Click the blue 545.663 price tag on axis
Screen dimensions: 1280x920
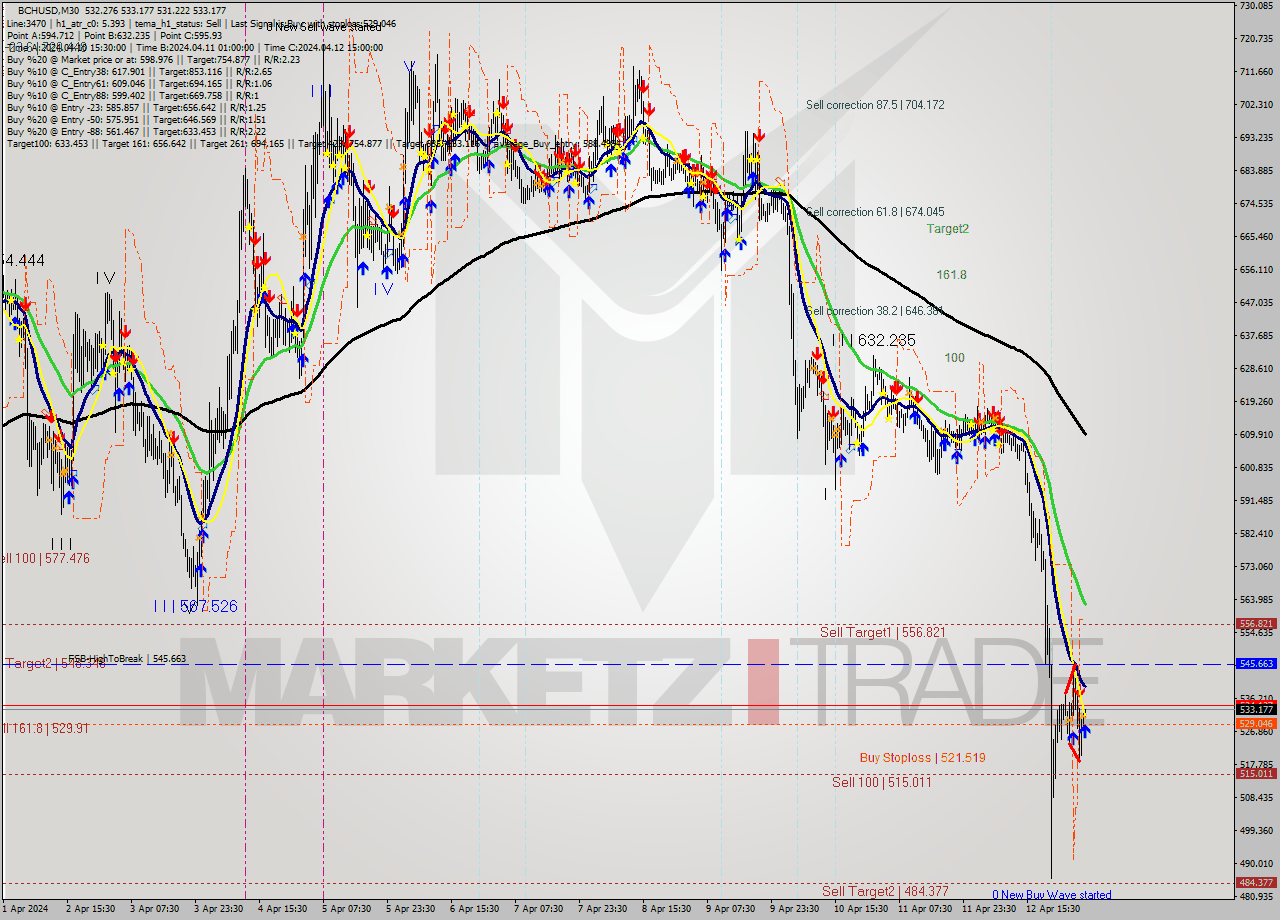1256,664
